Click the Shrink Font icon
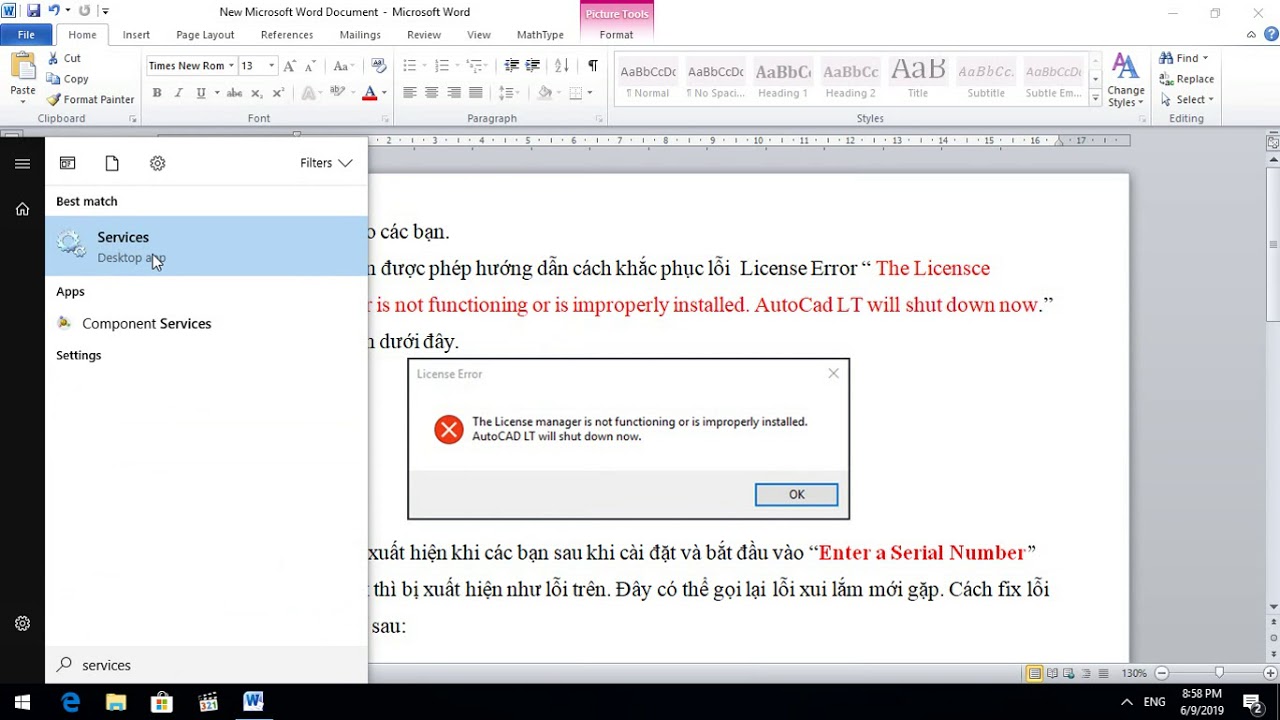Screen dimensions: 1280x720 pos(310,66)
